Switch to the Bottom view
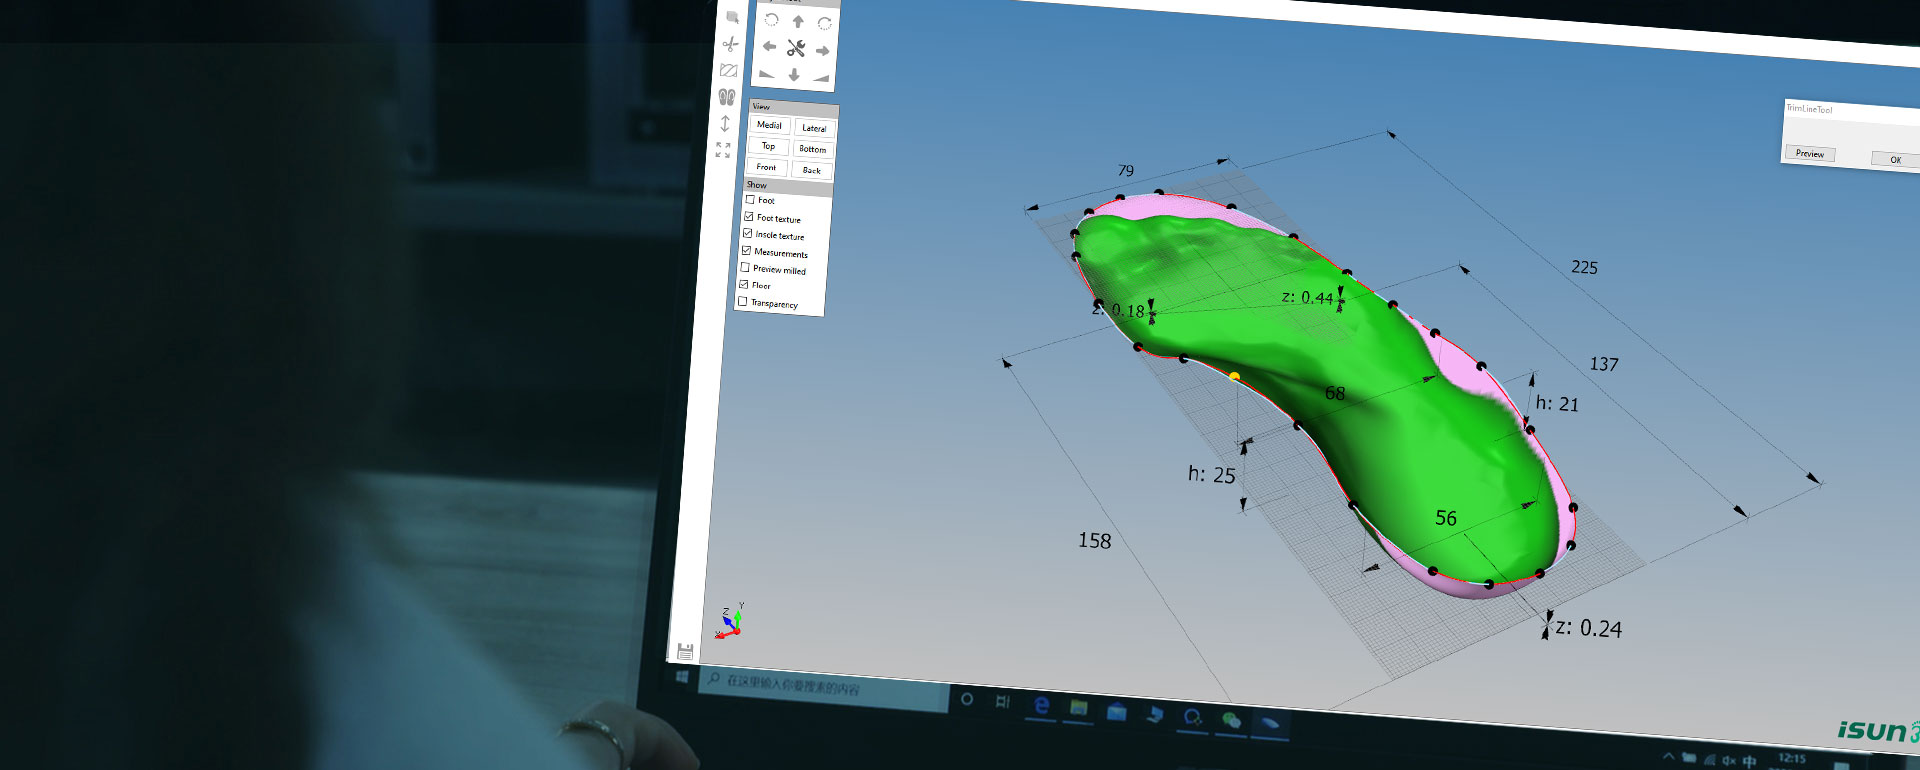This screenshot has height=770, width=1920. coord(812,149)
